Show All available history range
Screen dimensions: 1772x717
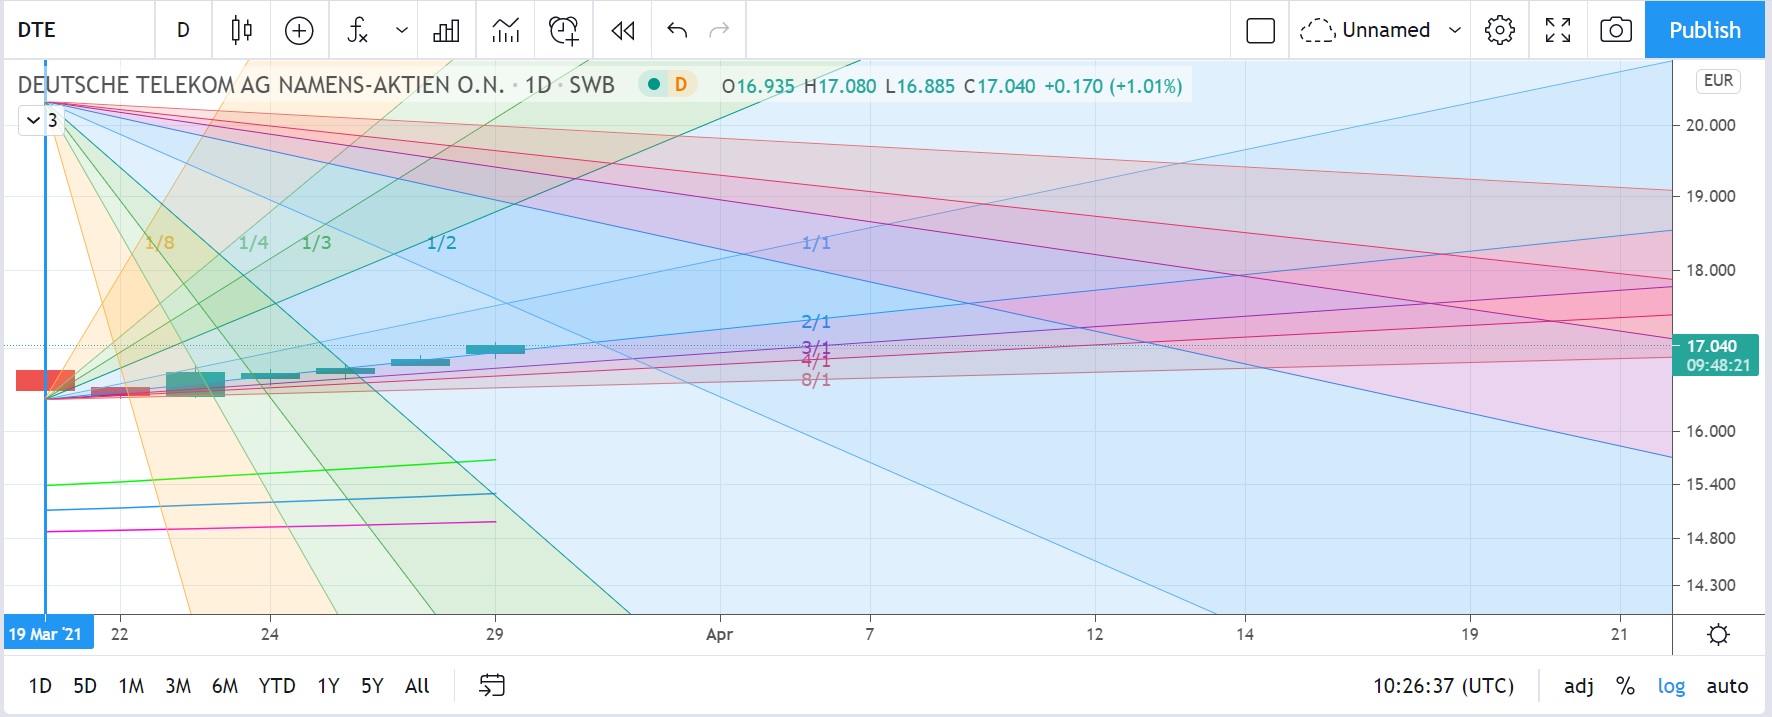tap(417, 686)
